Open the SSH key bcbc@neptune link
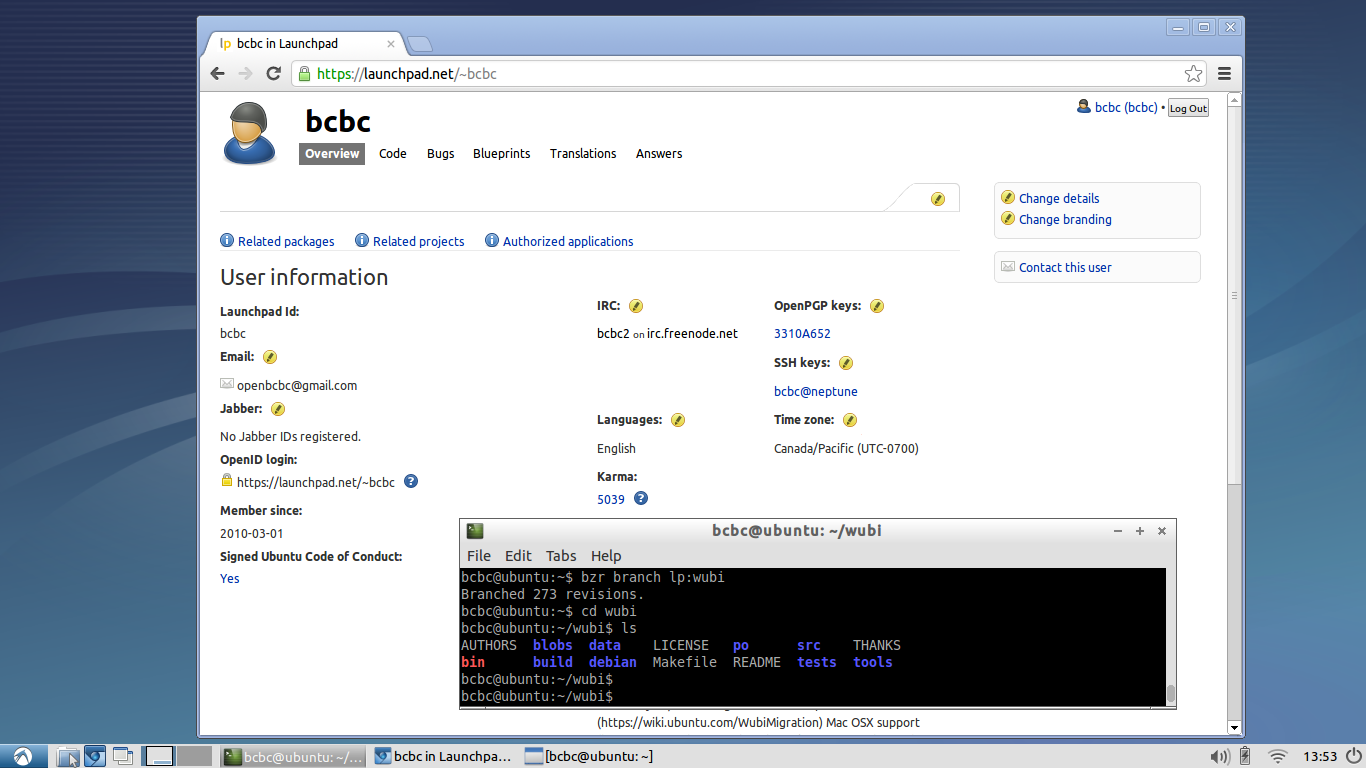Image resolution: width=1366 pixels, height=768 pixels. [x=816, y=391]
